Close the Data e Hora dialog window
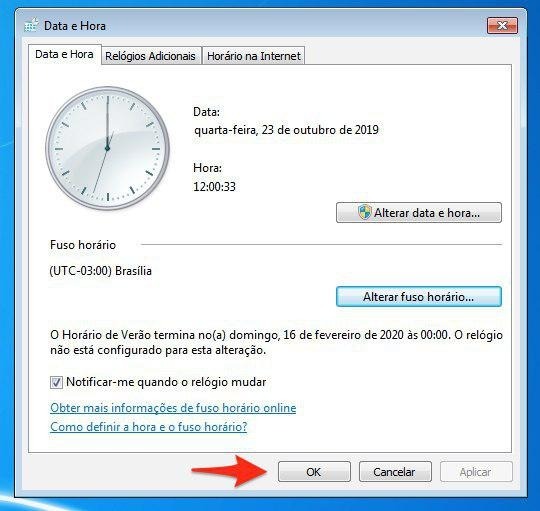The width and height of the screenshot is (540, 511). click(502, 26)
